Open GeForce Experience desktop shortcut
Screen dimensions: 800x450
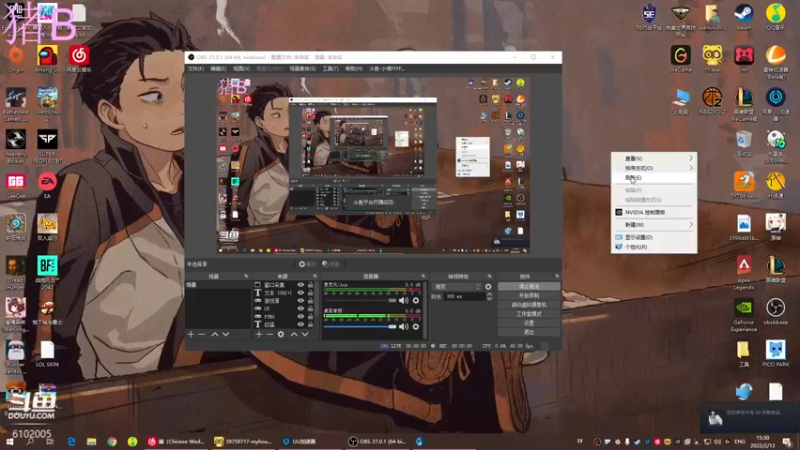pyautogui.click(x=744, y=315)
